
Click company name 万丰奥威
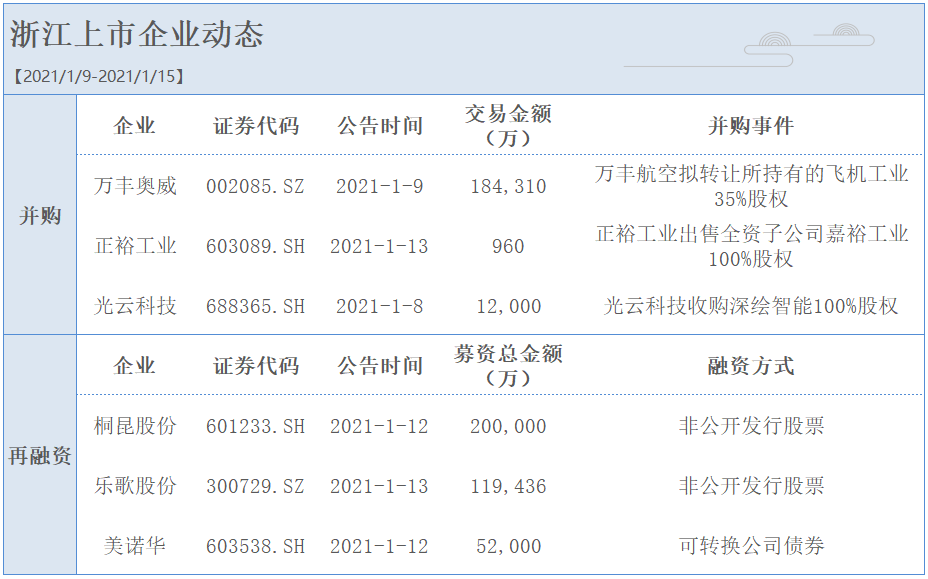(135, 186)
